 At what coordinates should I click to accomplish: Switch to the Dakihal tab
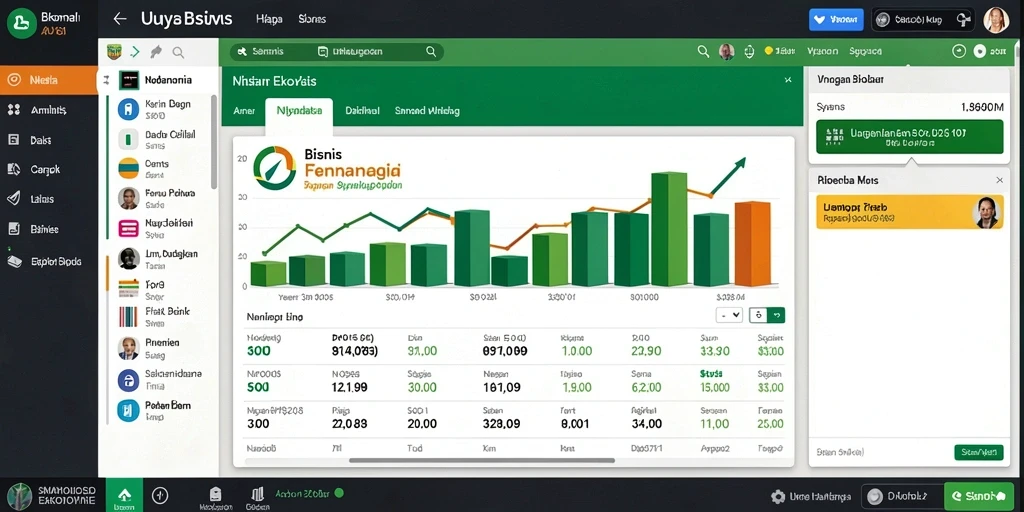(x=362, y=111)
